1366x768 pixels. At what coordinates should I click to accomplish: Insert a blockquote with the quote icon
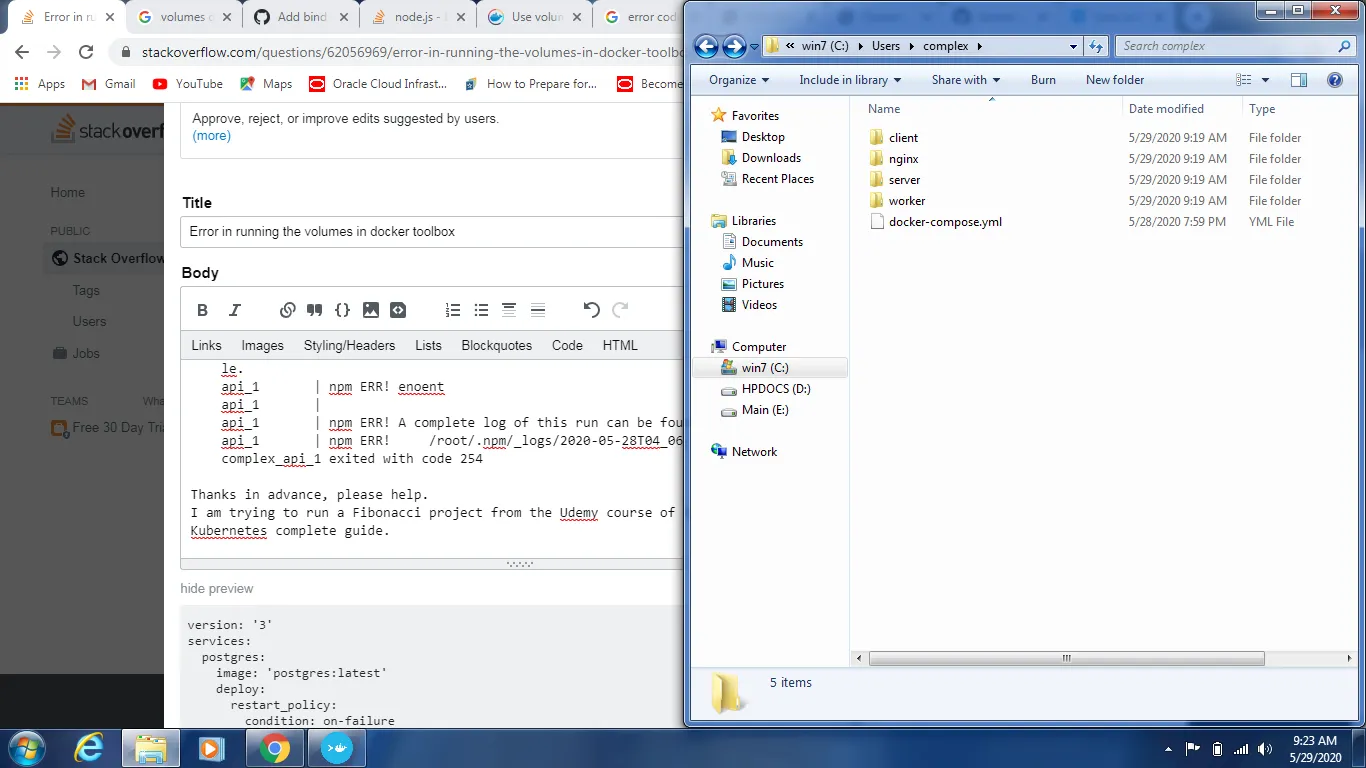(315, 310)
